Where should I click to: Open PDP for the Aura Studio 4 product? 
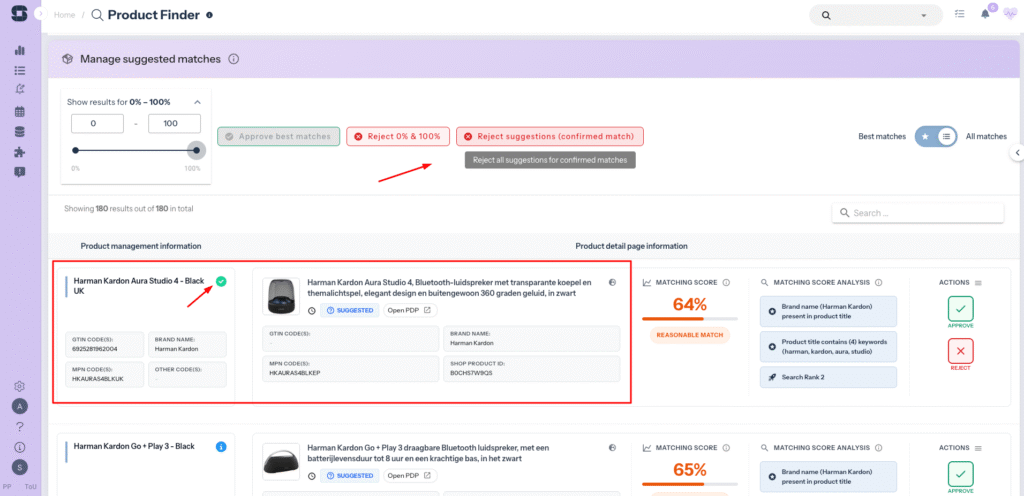[411, 310]
